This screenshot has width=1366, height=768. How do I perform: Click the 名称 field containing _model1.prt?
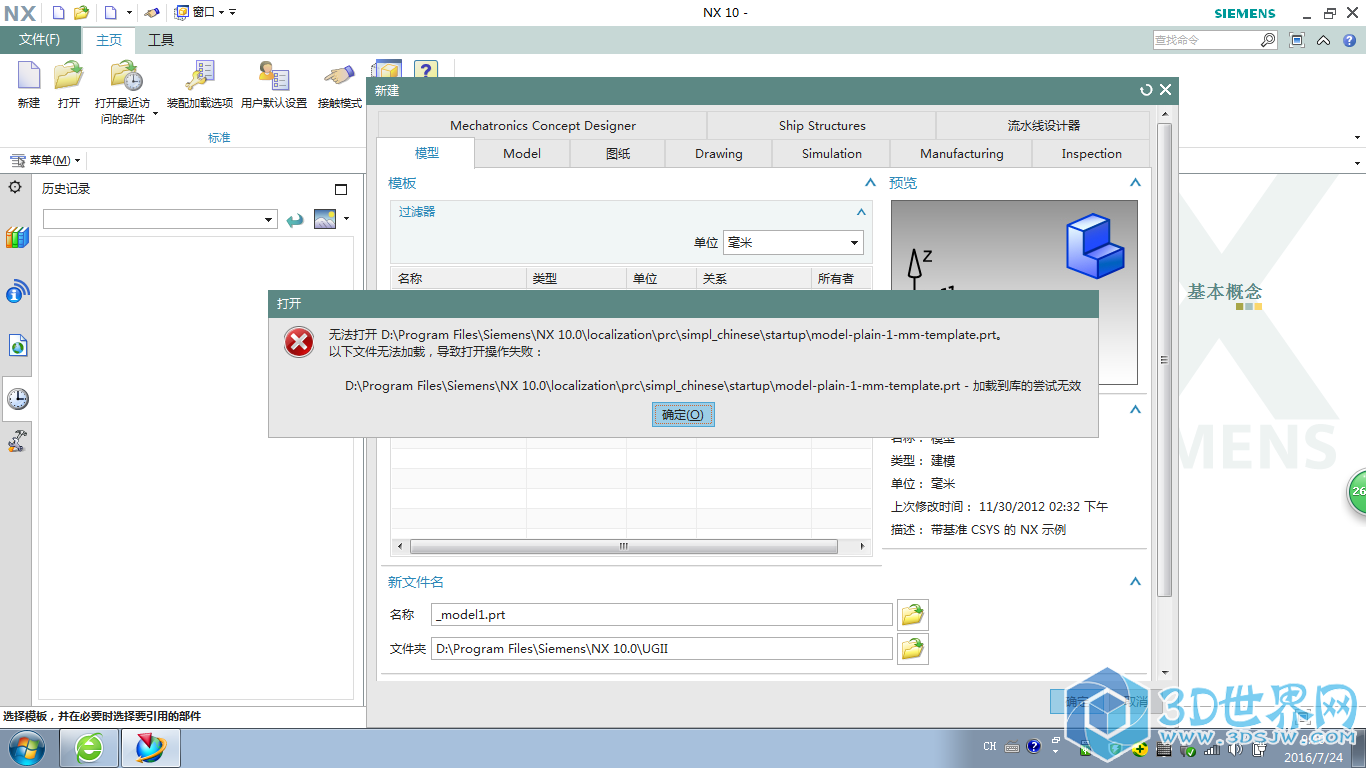(662, 615)
